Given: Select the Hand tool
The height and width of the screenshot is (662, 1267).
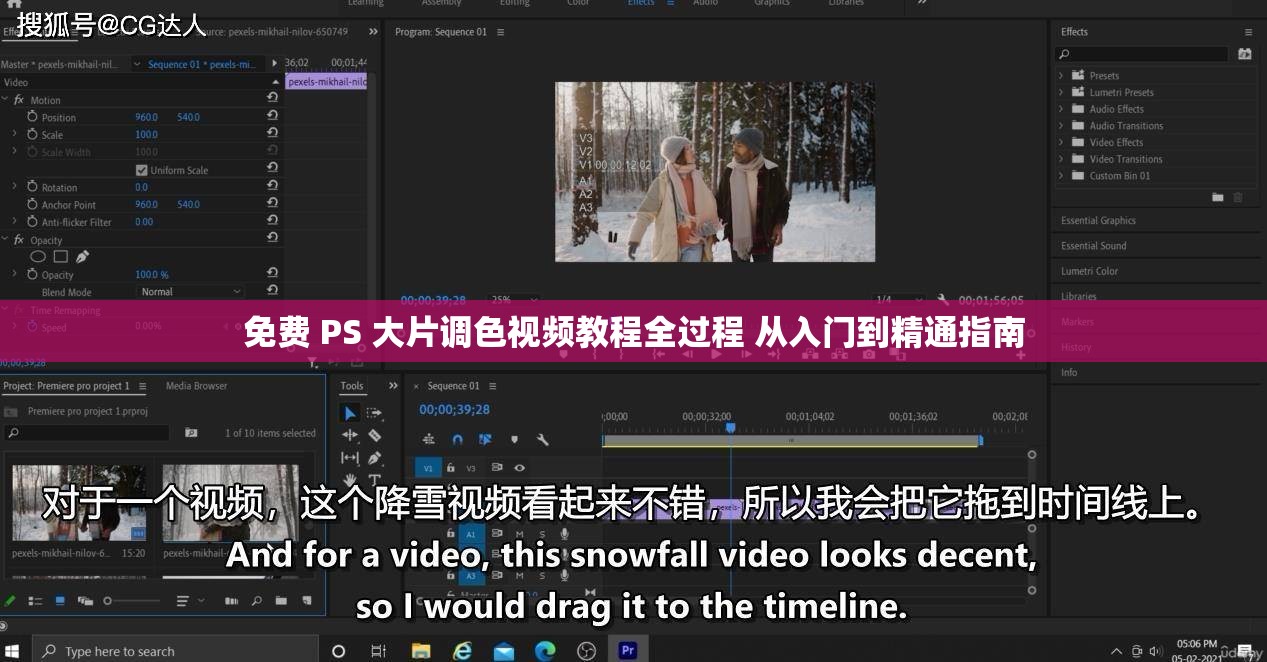Looking at the screenshot, I should [x=351, y=477].
